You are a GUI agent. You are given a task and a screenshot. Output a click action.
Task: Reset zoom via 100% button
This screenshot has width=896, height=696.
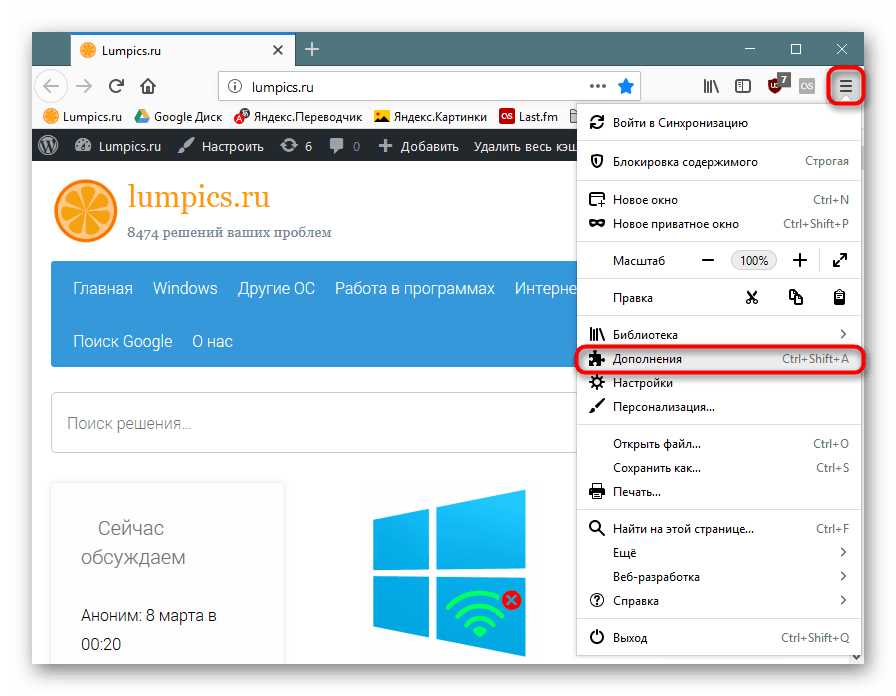tap(754, 261)
